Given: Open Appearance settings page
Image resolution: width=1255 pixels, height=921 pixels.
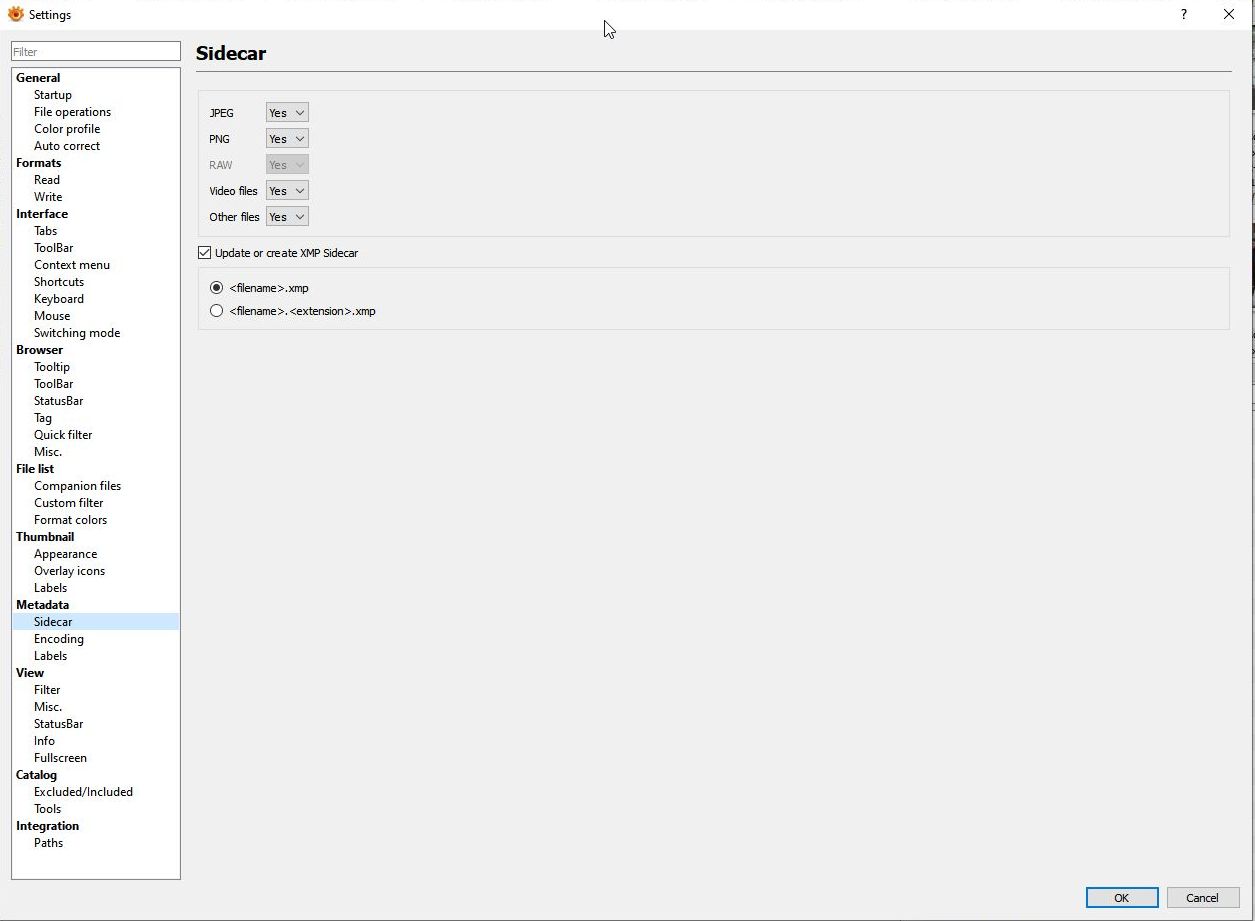Looking at the screenshot, I should [66, 554].
